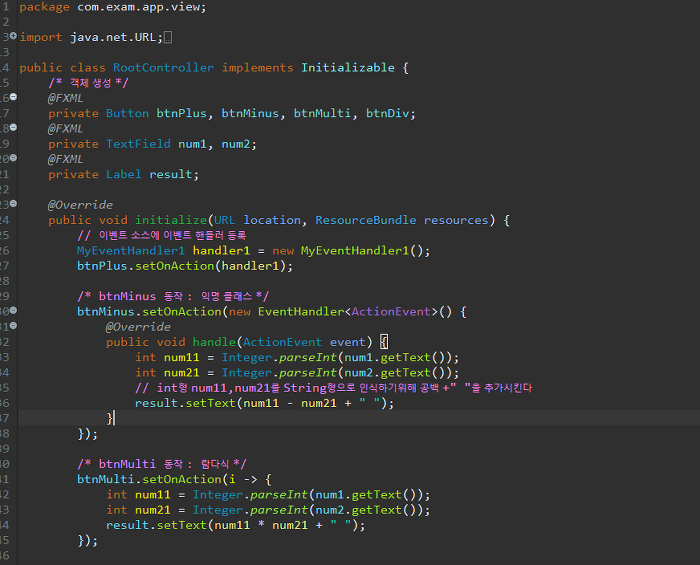The width and height of the screenshot is (700, 565).
Task: Click btnMinus in the Button declaration
Action: point(250,113)
